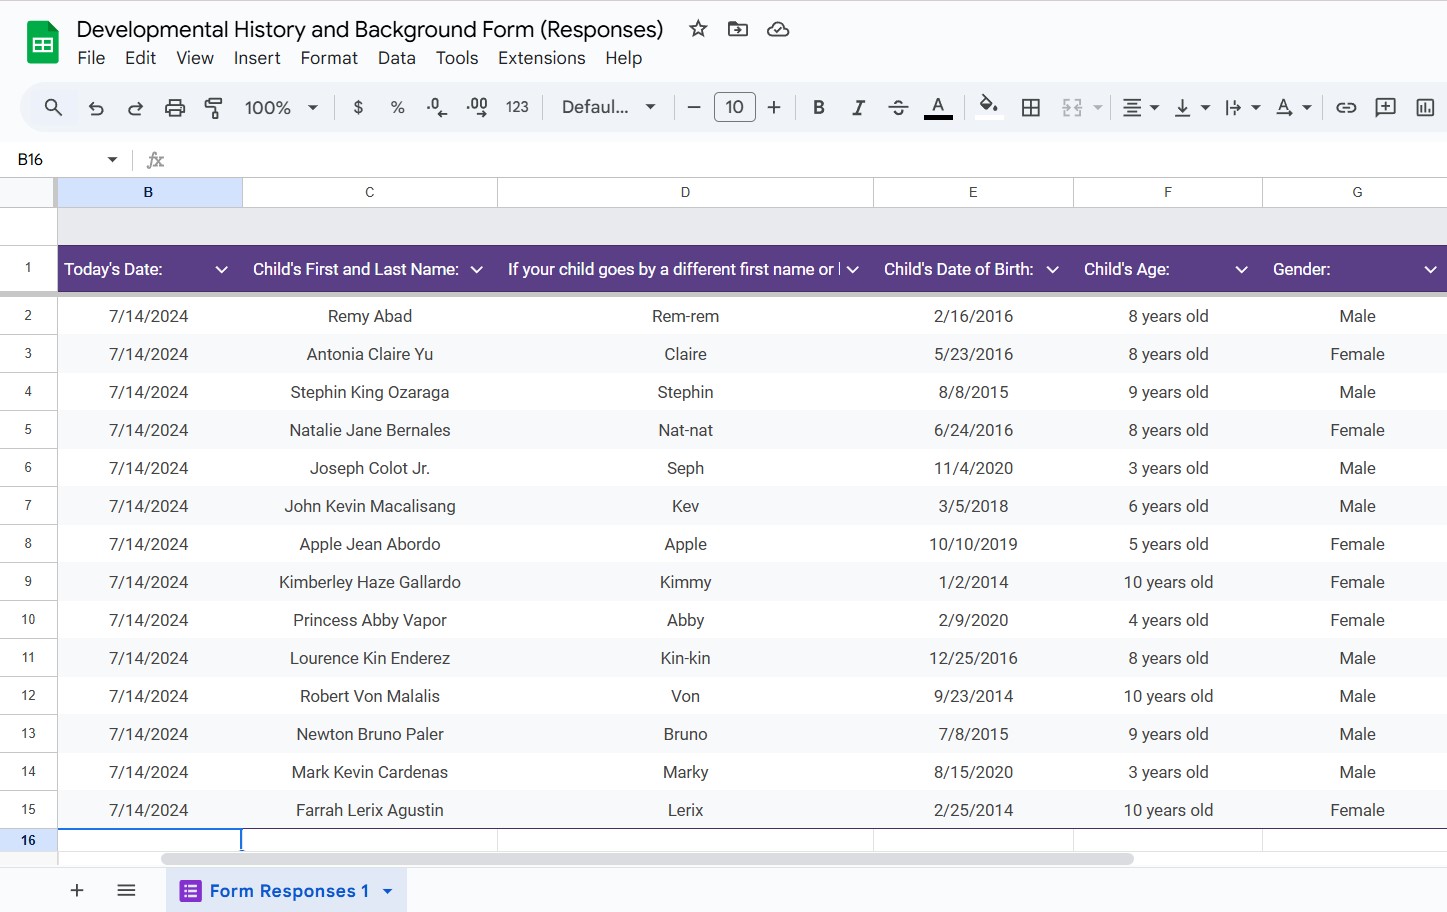Click the add new sheet plus button
Screen dimensions: 1447x912
[x=77, y=890]
